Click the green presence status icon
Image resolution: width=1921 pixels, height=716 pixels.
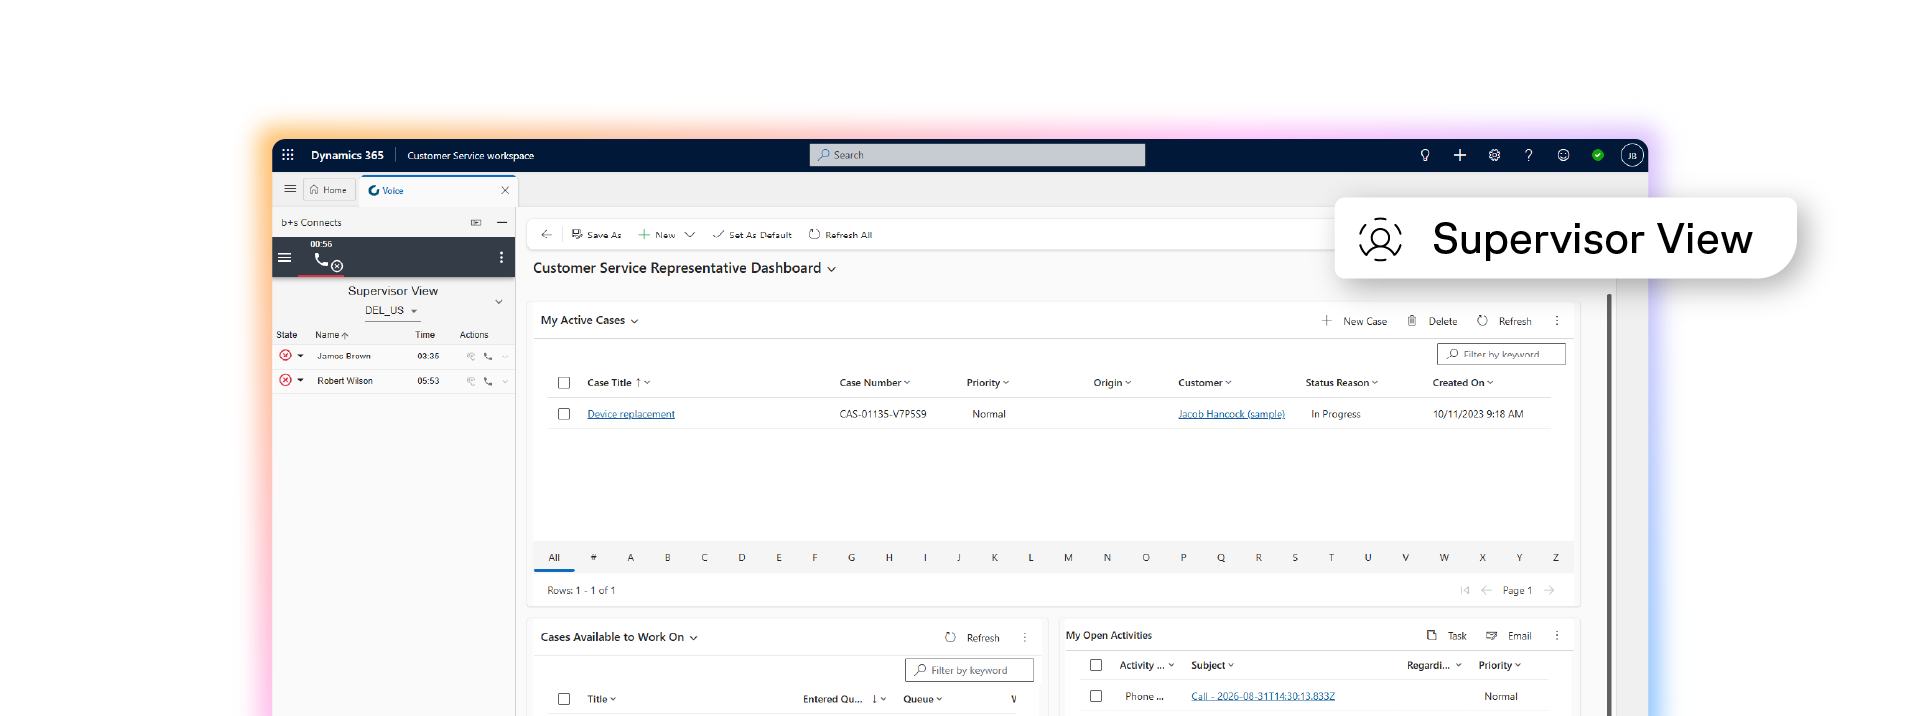pyautogui.click(x=1598, y=155)
